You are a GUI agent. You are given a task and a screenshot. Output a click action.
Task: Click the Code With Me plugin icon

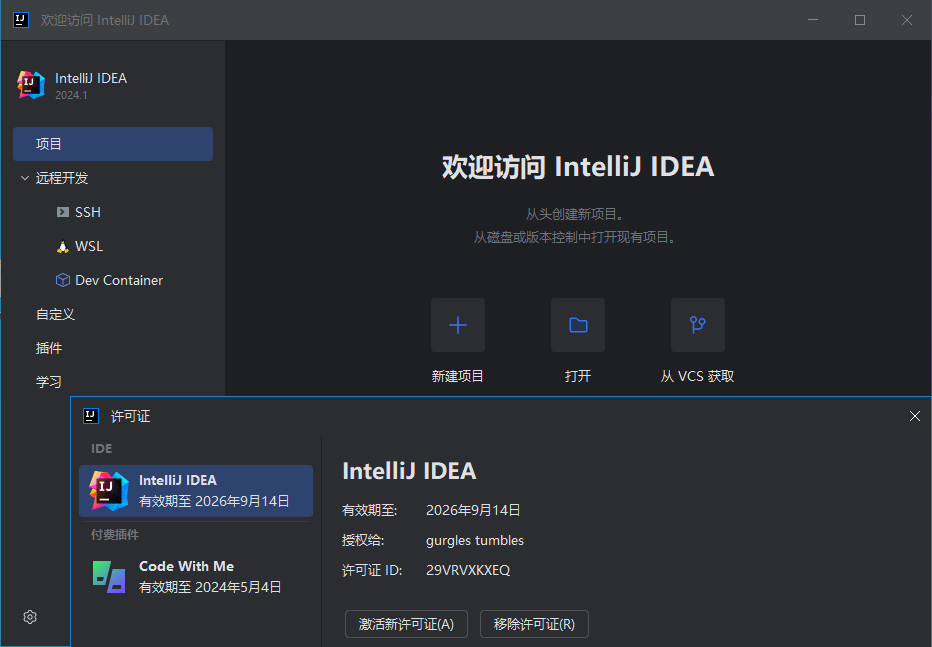[109, 577]
